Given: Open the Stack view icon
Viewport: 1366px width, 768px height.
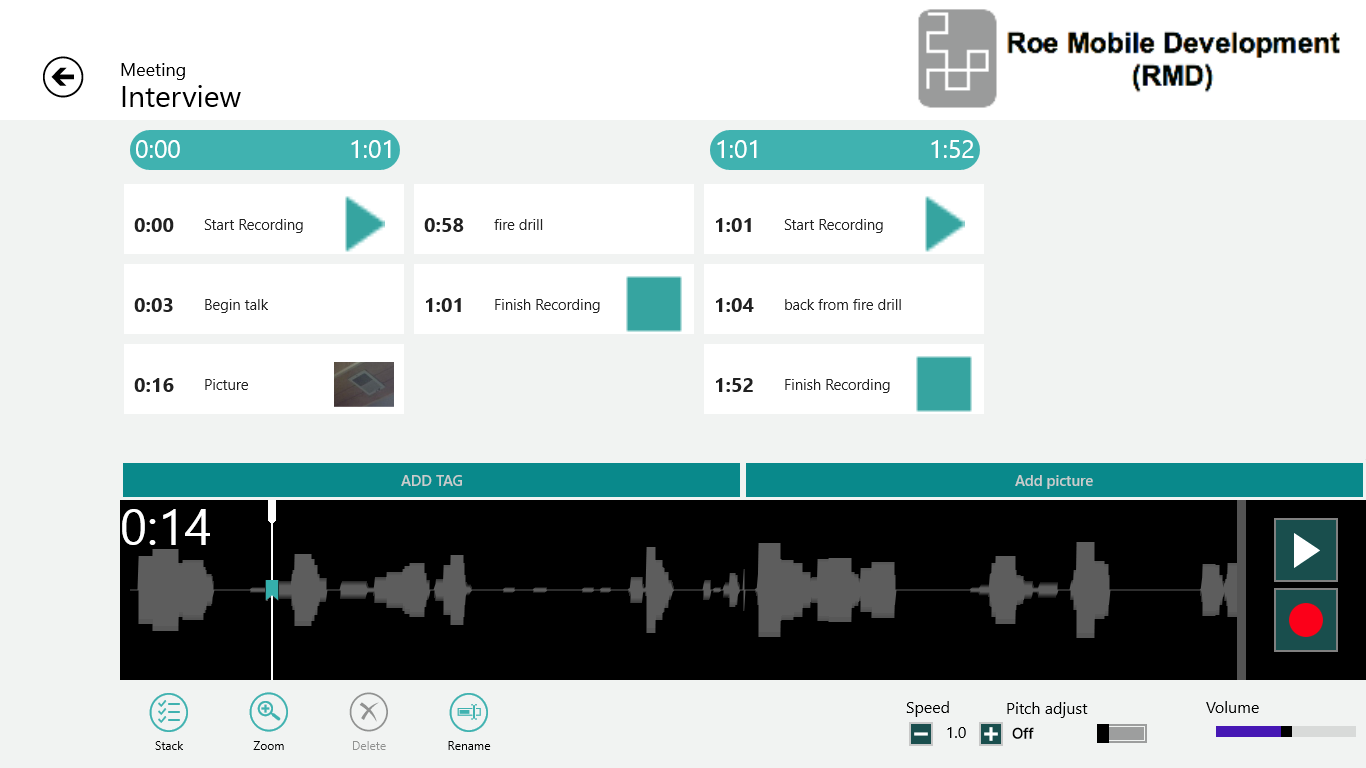Looking at the screenshot, I should [x=169, y=713].
